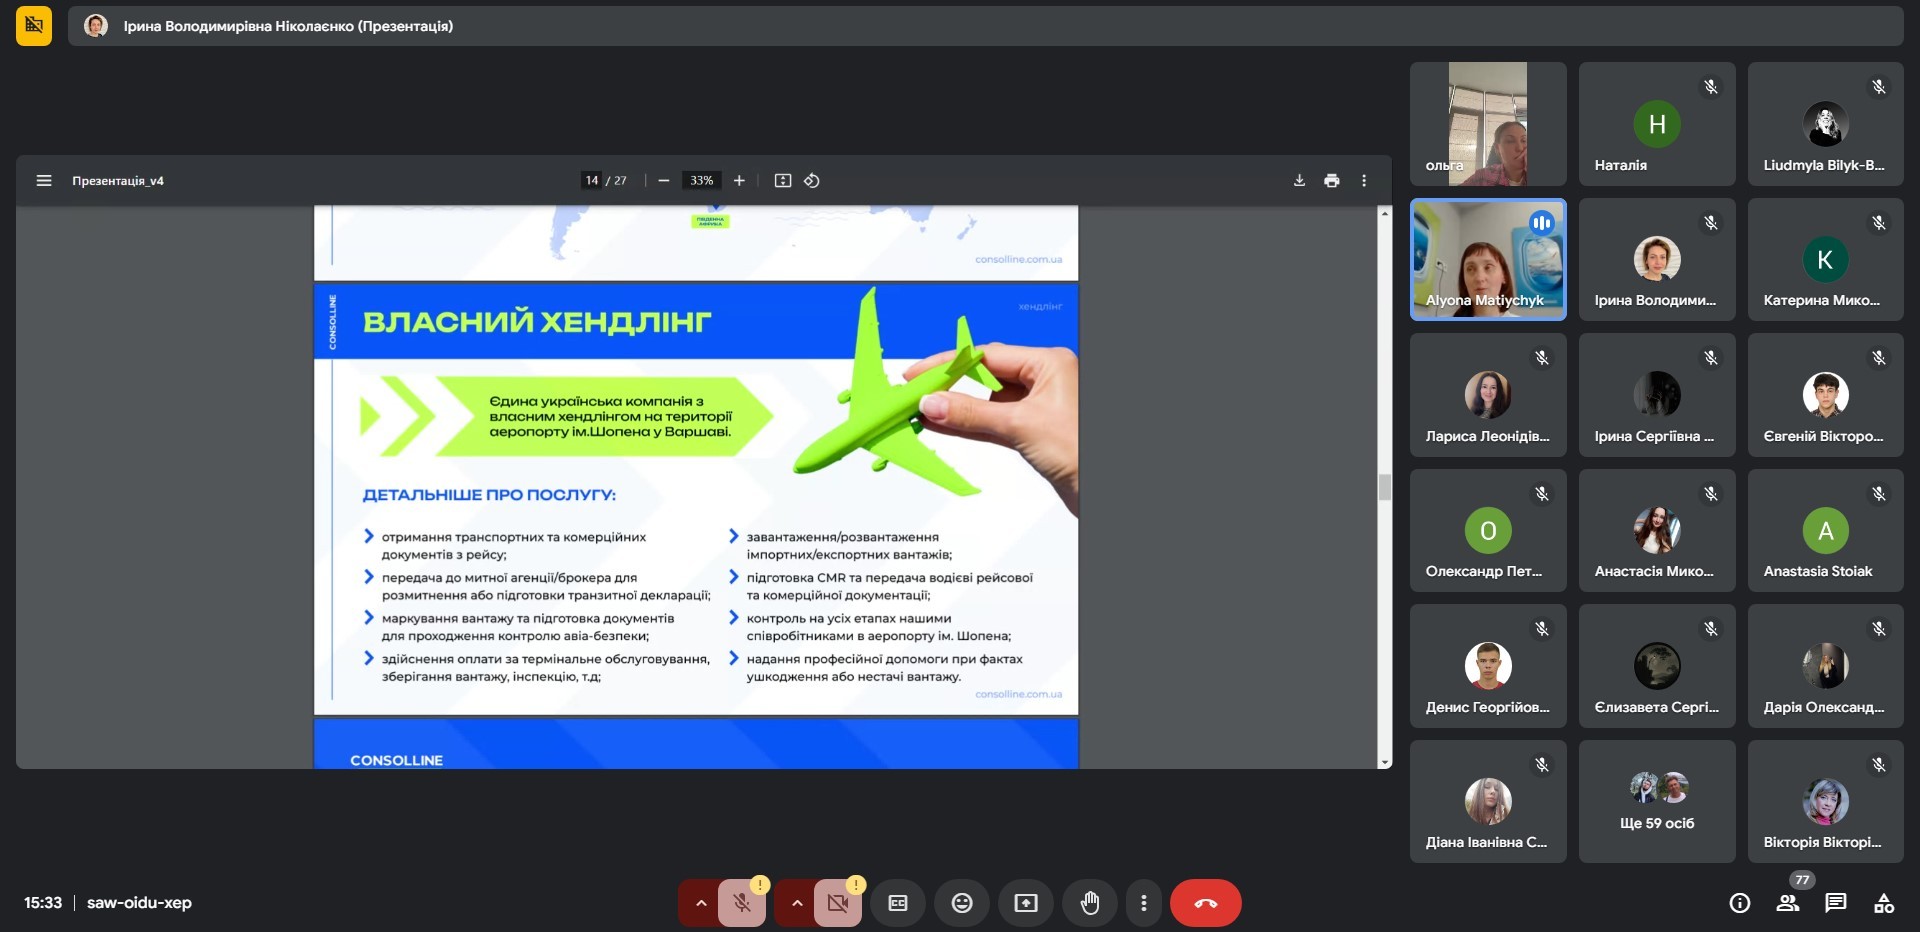Select Наталія participant tile
This screenshot has width=1920, height=932.
[1657, 124]
